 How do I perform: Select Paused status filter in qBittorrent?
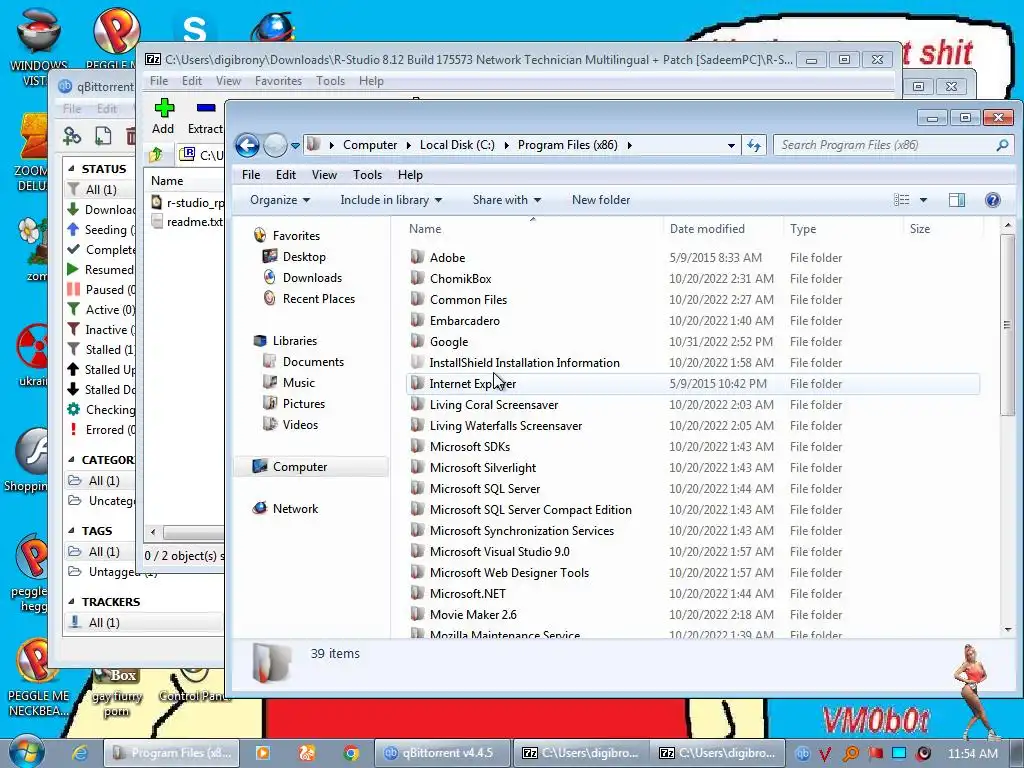pyautogui.click(x=101, y=289)
